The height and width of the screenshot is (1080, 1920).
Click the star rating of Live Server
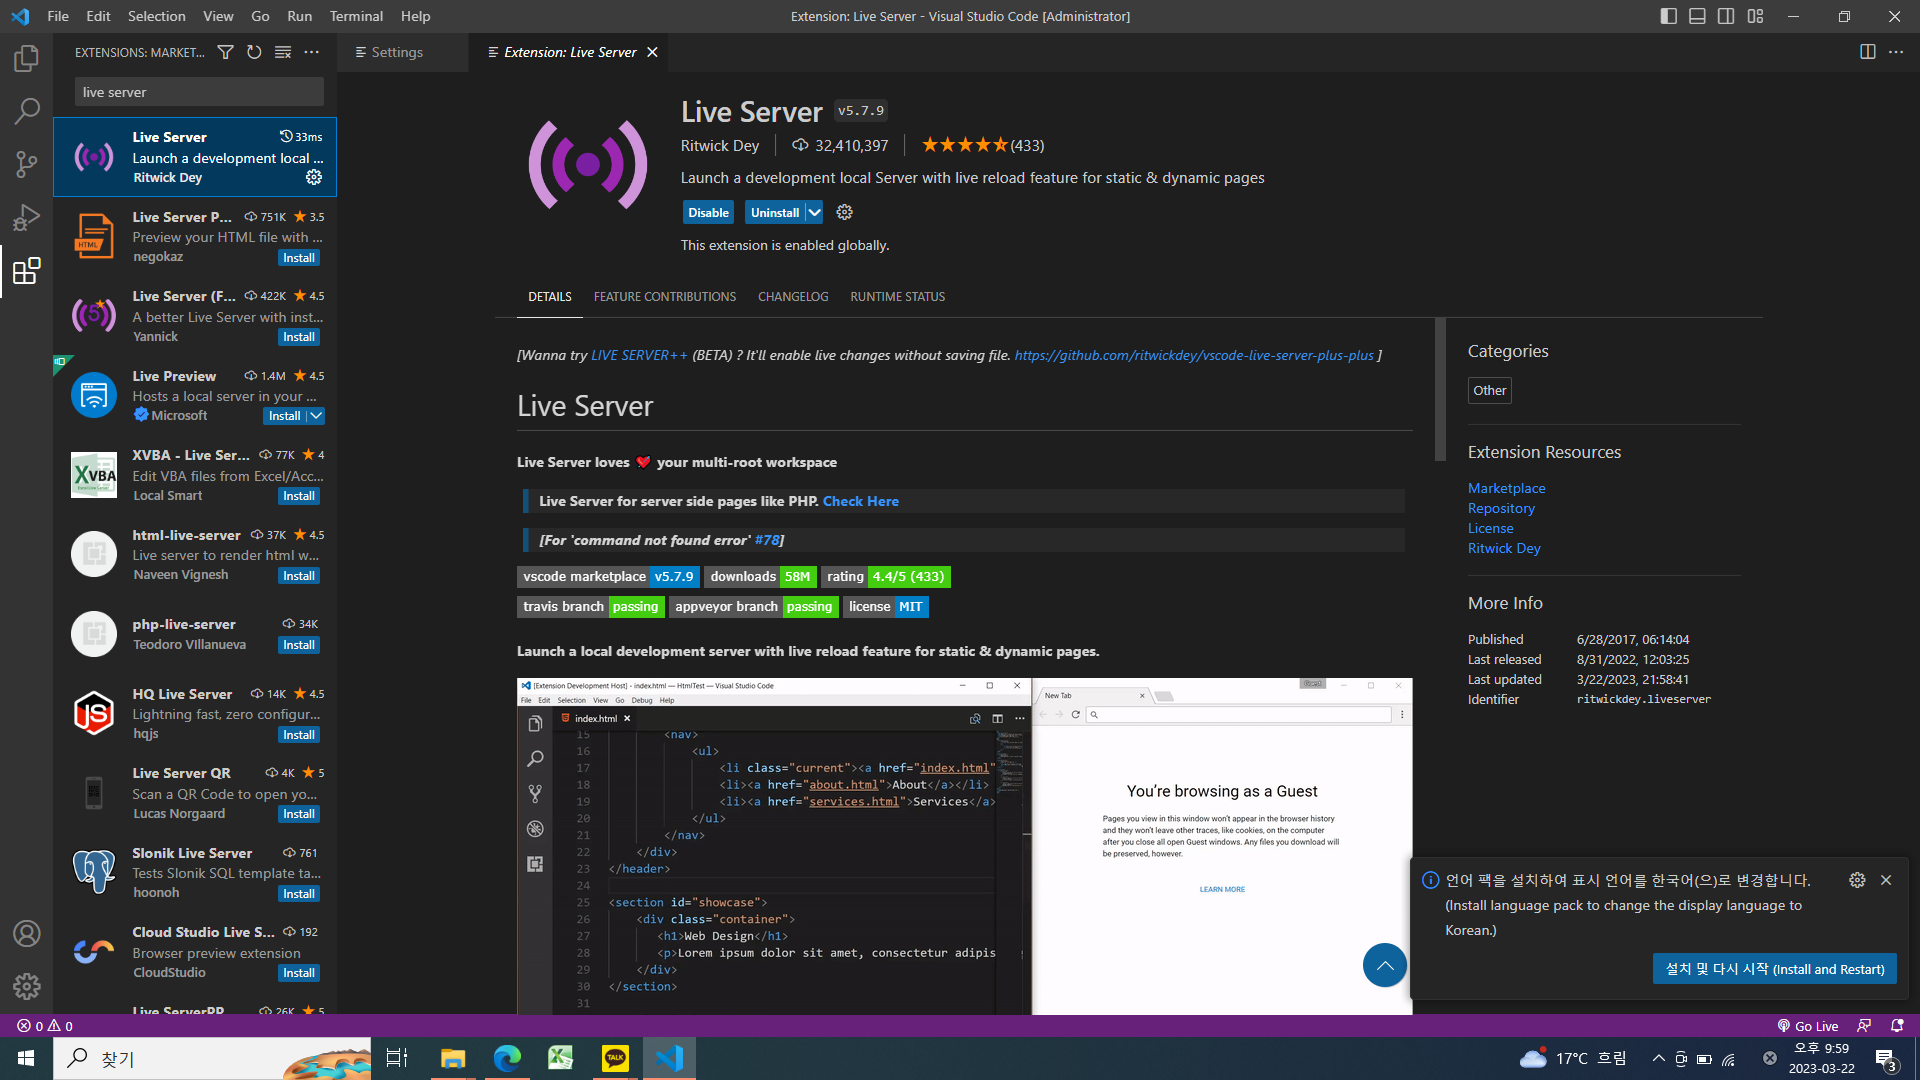pos(982,146)
